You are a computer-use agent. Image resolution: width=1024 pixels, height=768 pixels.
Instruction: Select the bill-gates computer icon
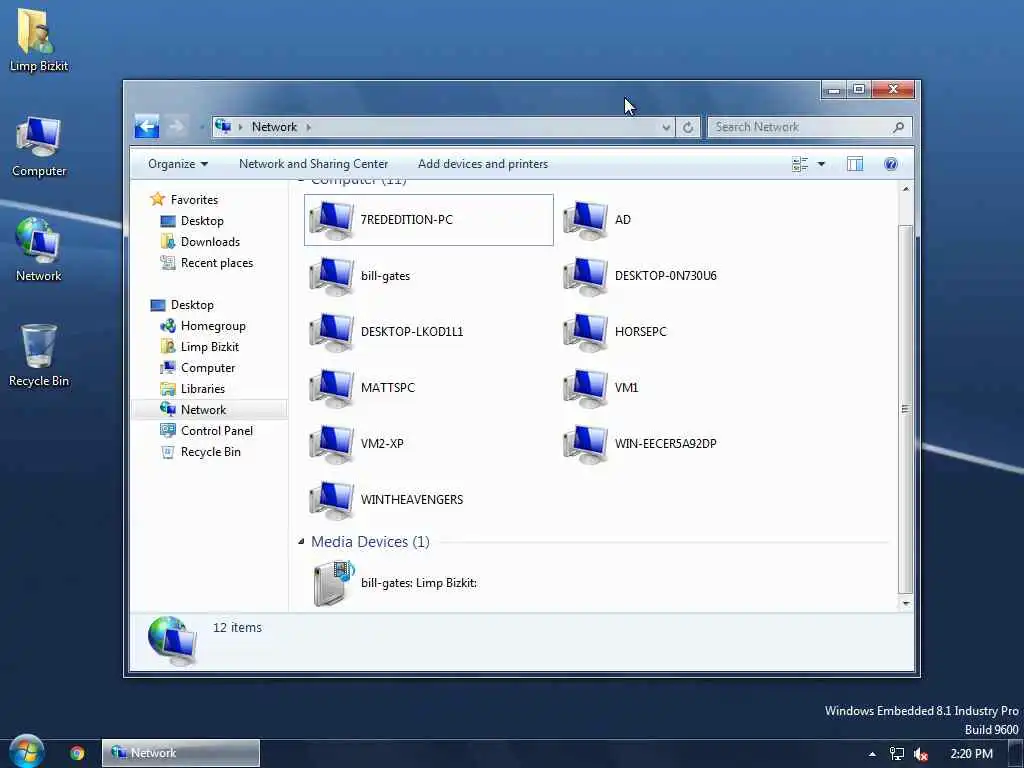[331, 276]
